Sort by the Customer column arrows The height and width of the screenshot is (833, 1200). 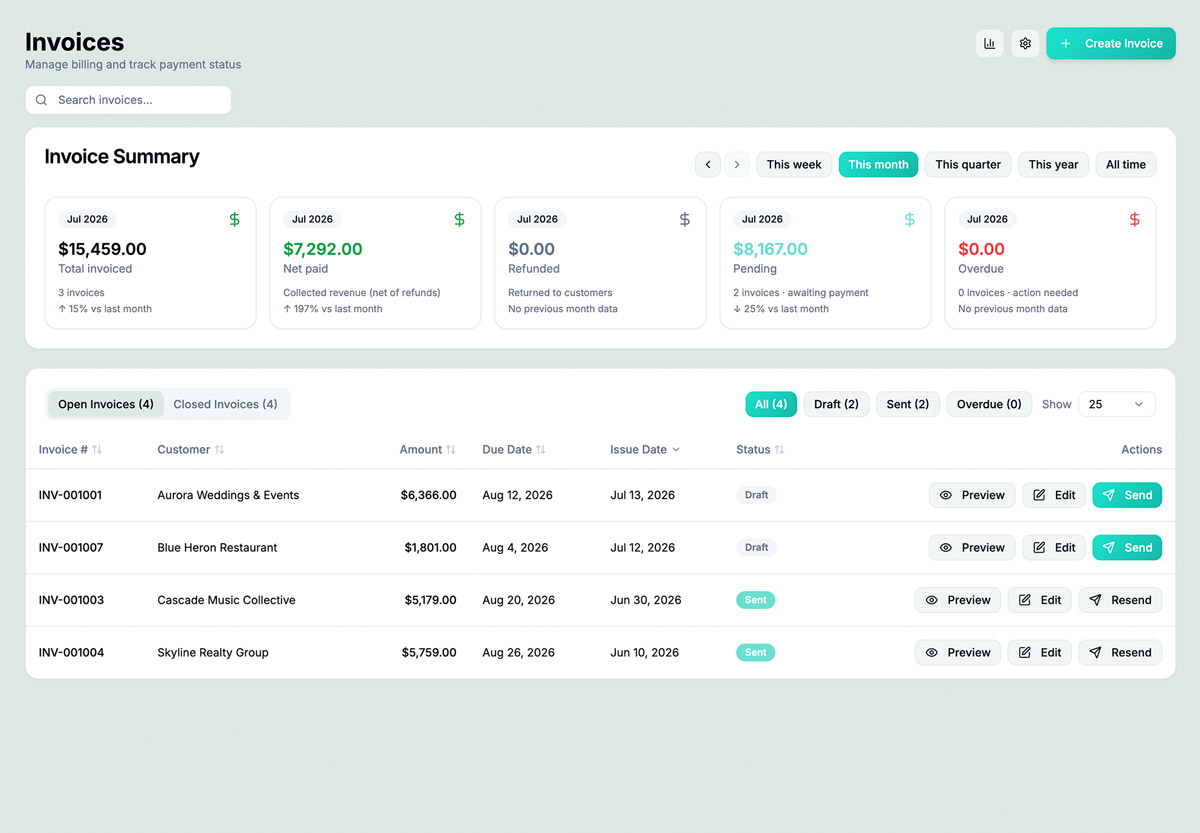[x=219, y=450]
